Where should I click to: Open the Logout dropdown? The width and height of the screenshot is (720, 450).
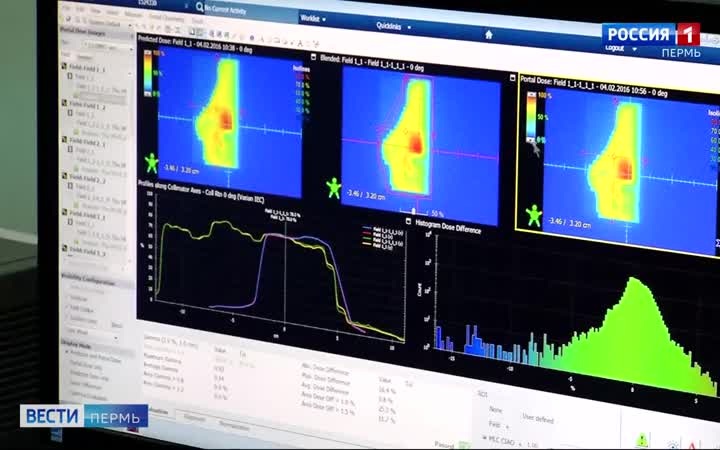(620, 48)
